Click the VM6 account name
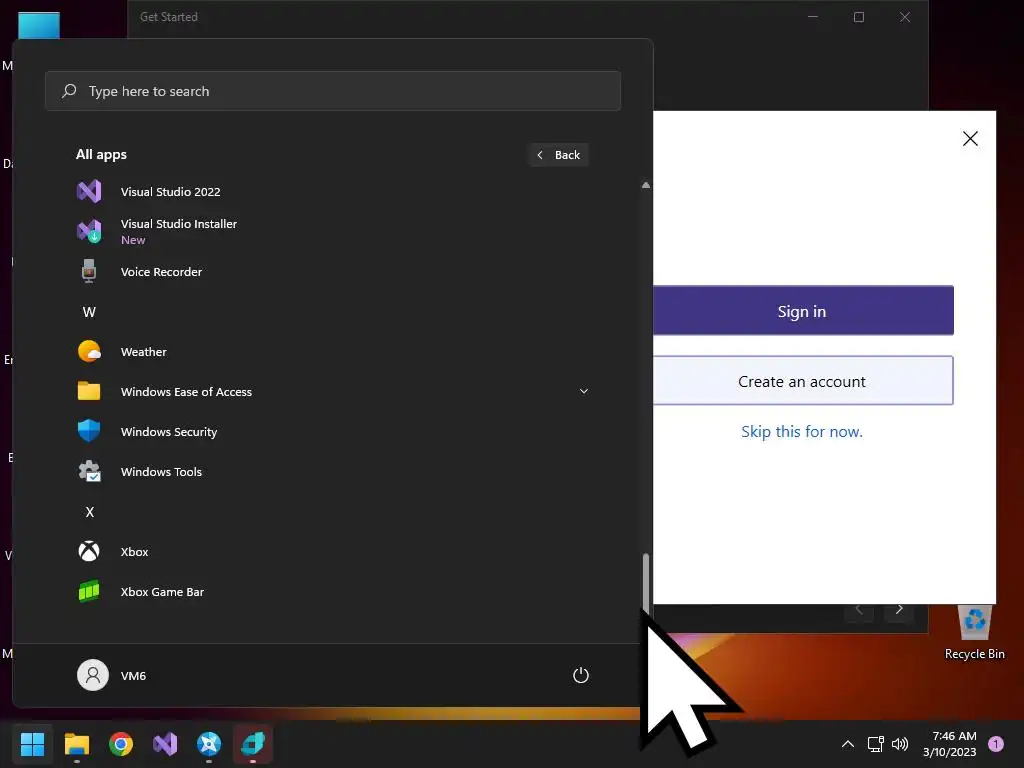This screenshot has height=768, width=1024. pyautogui.click(x=133, y=676)
